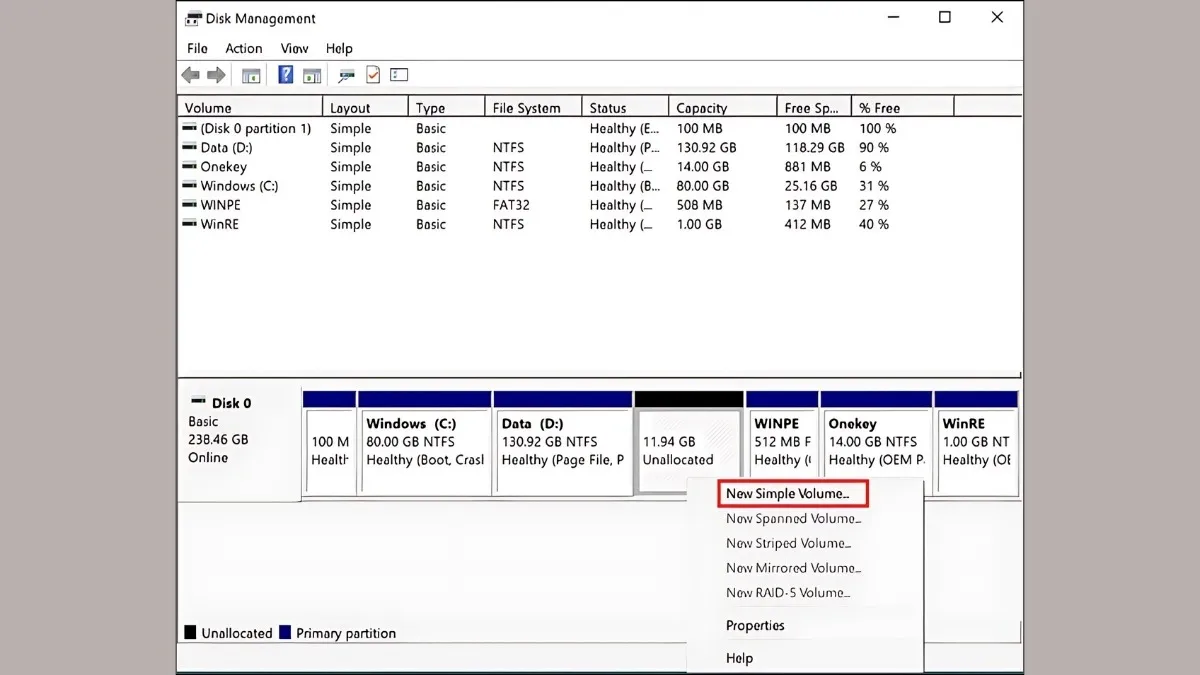This screenshot has height=675, width=1200.
Task: Click the Back navigation arrow in the toolbar
Action: coord(191,75)
